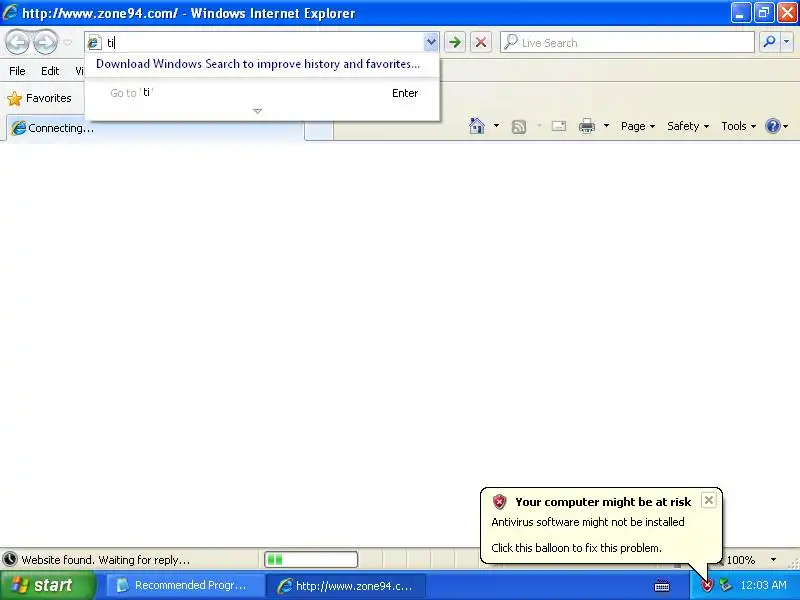Image resolution: width=800 pixels, height=600 pixels.
Task: Switch to Recommended Progr... taskbar window
Action: point(184,585)
